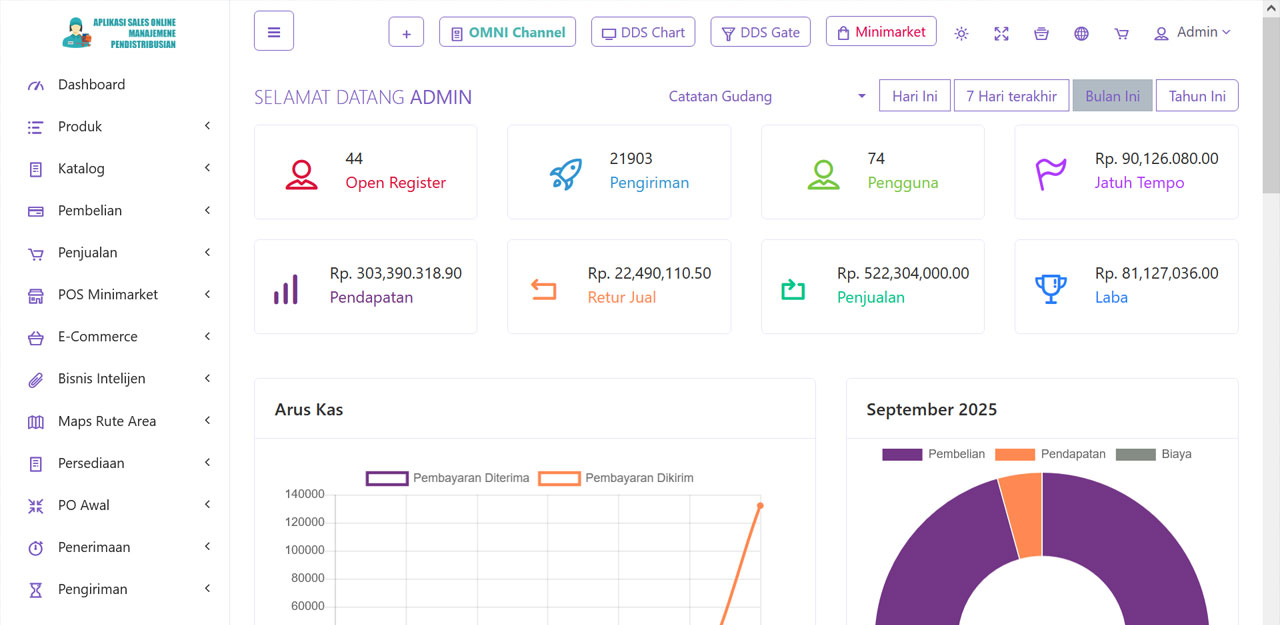Open the OMNI Channel button
Viewport: 1280px width, 625px height.
507,32
